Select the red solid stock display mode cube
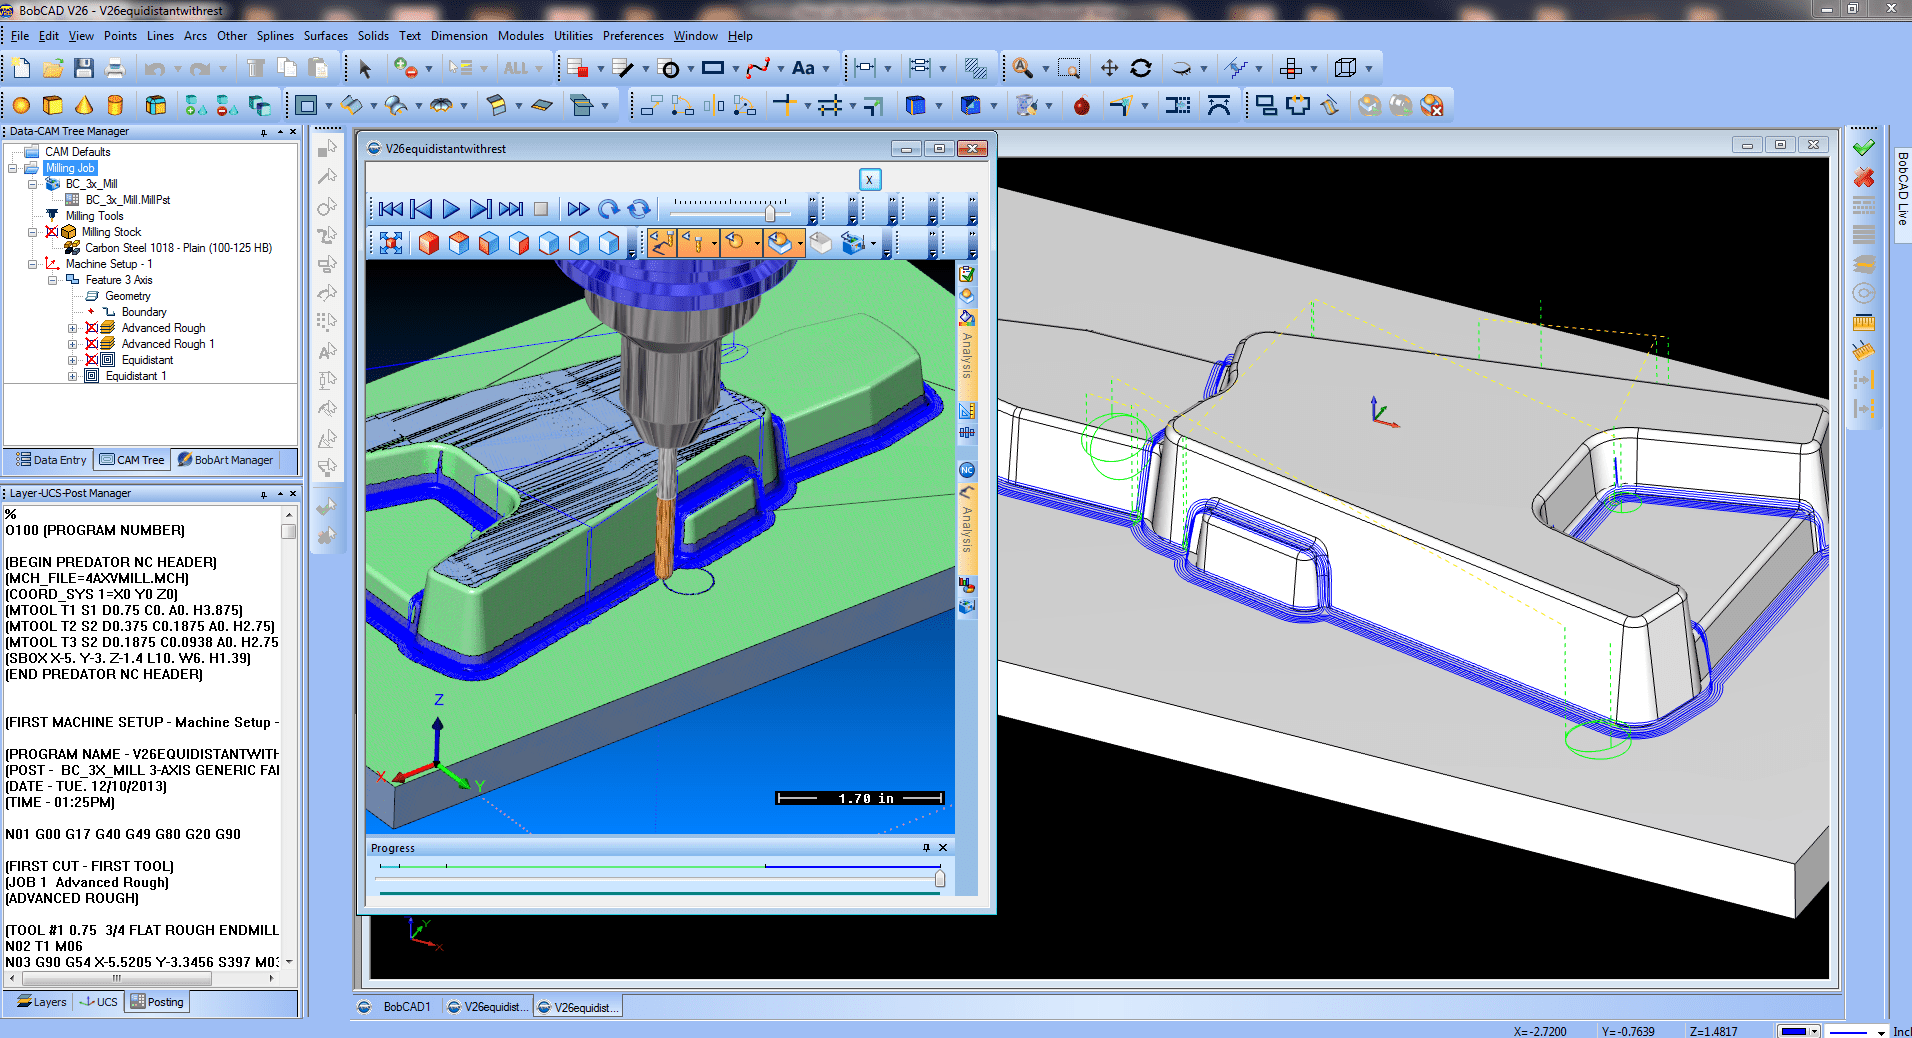1912x1038 pixels. click(431, 243)
